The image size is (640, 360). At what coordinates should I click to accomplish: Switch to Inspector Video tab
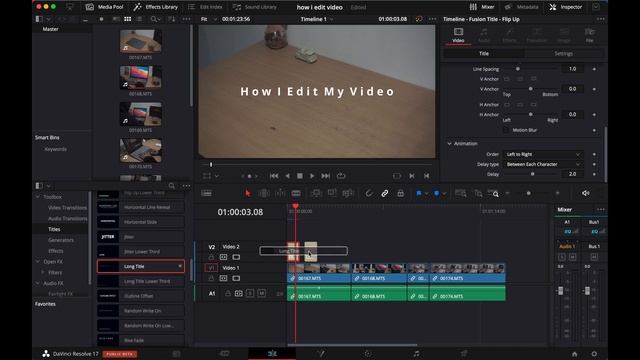(x=458, y=35)
